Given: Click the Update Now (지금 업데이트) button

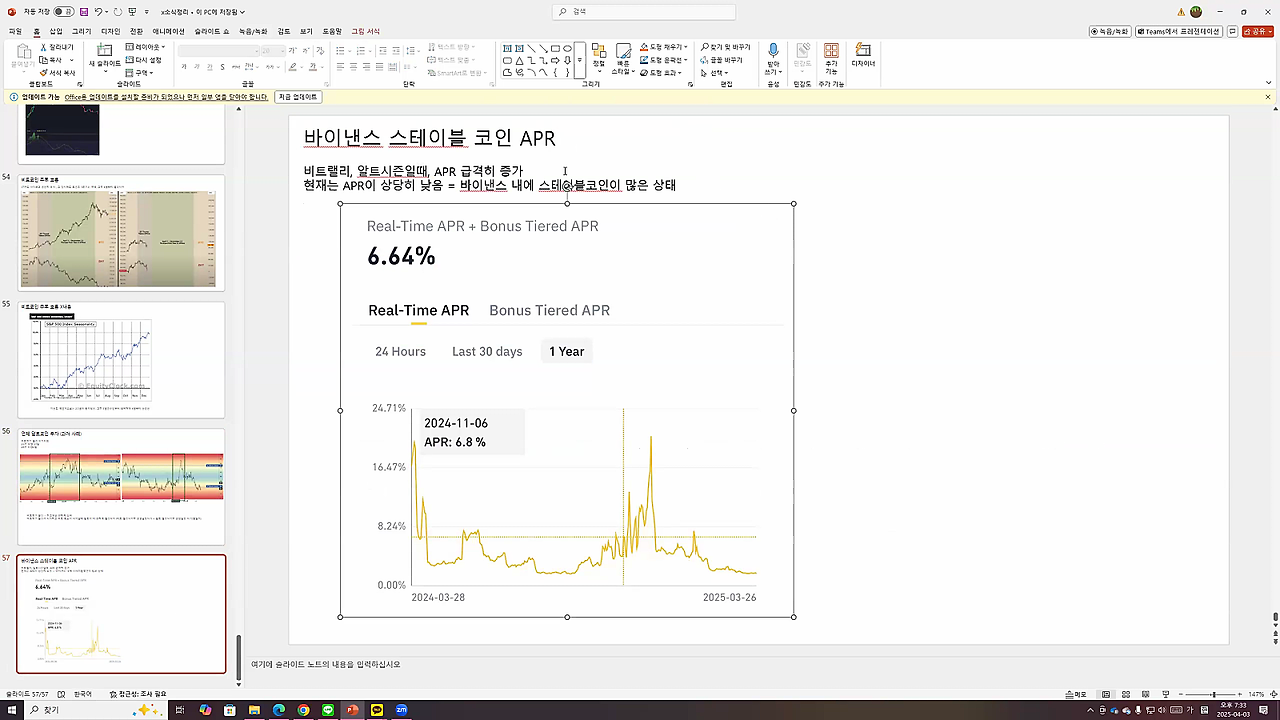Looking at the screenshot, I should point(297,97).
